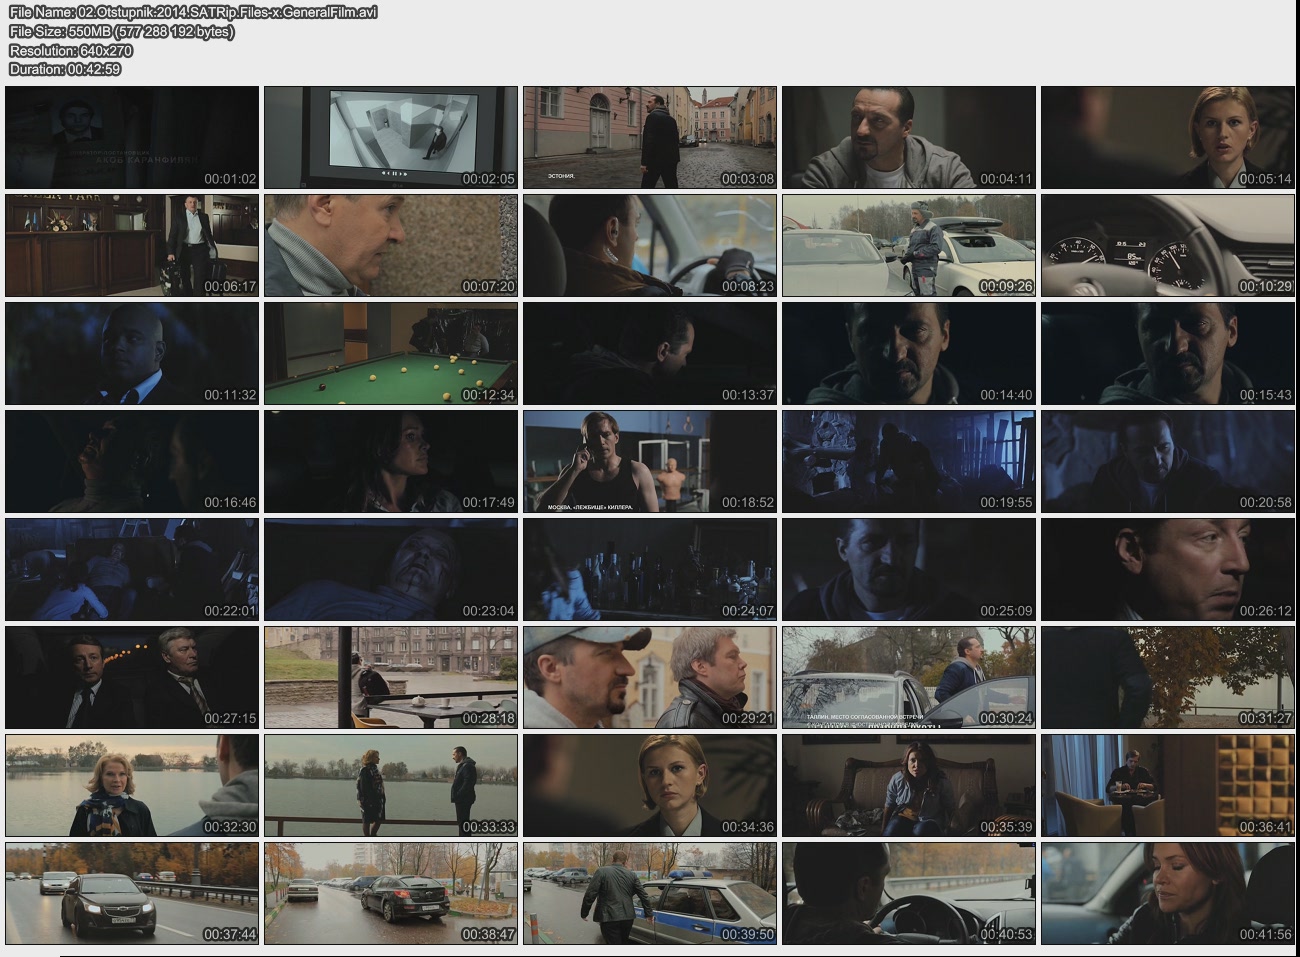Screen dimensions: 1300x957
Task: Select the man in white cap frame at 00:29:21
Action: [x=649, y=677]
